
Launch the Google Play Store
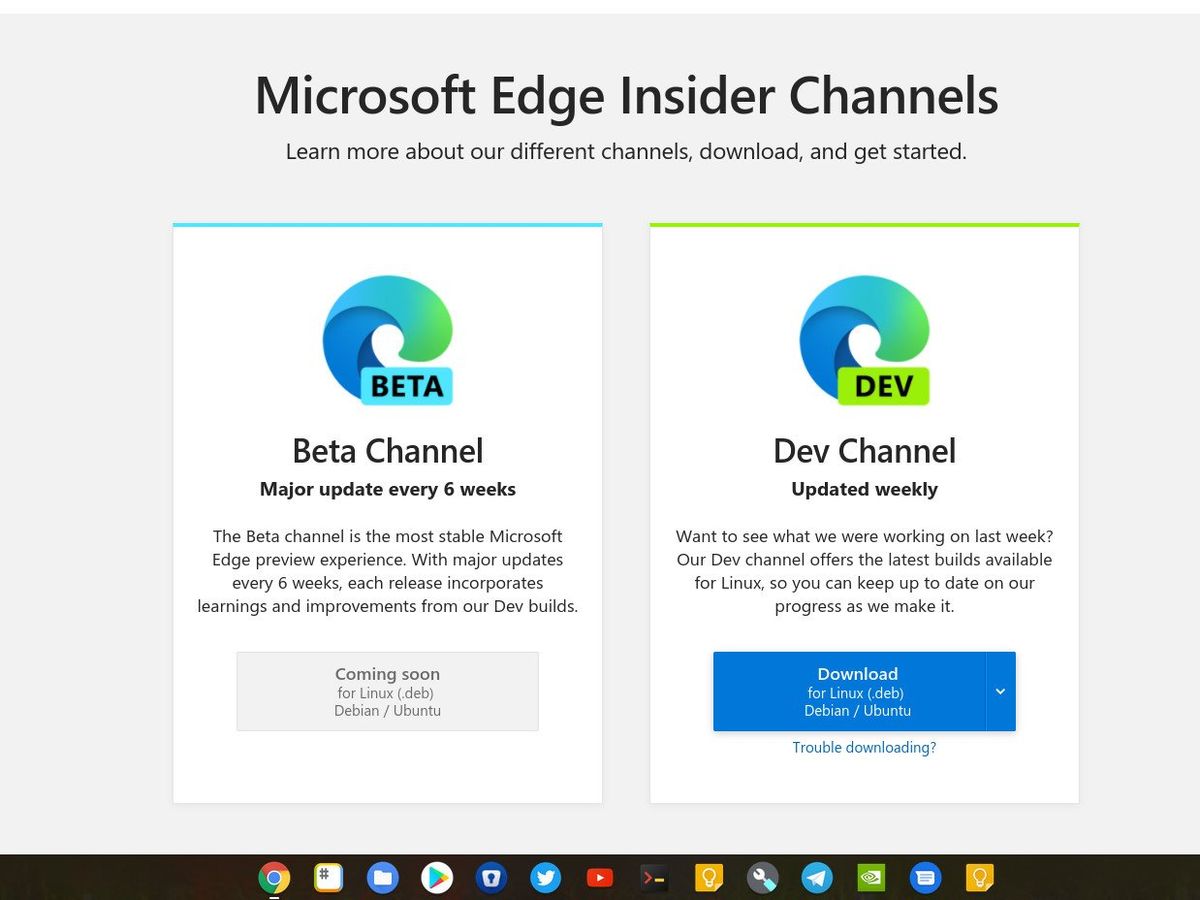coord(437,877)
